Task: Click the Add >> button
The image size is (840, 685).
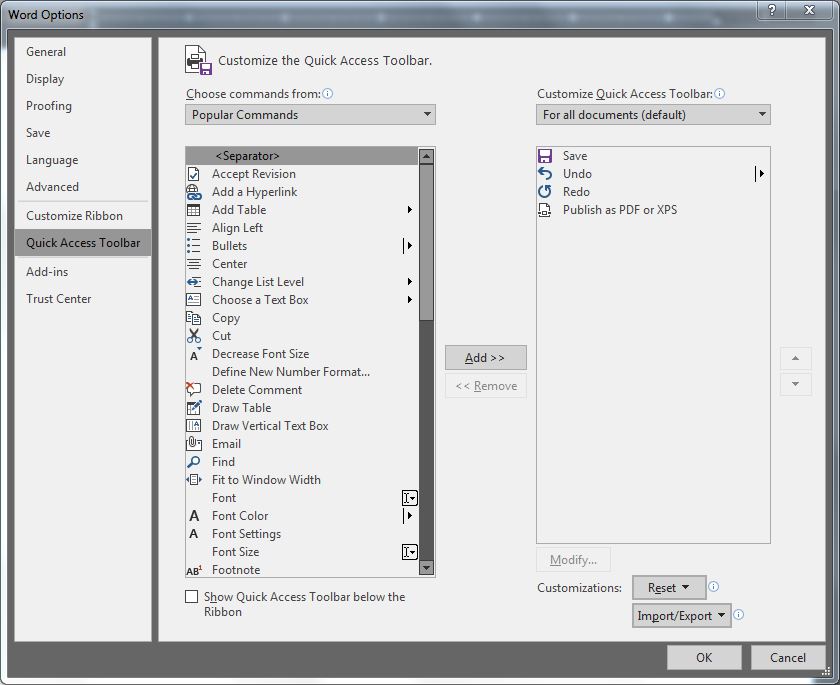Action: 486,358
